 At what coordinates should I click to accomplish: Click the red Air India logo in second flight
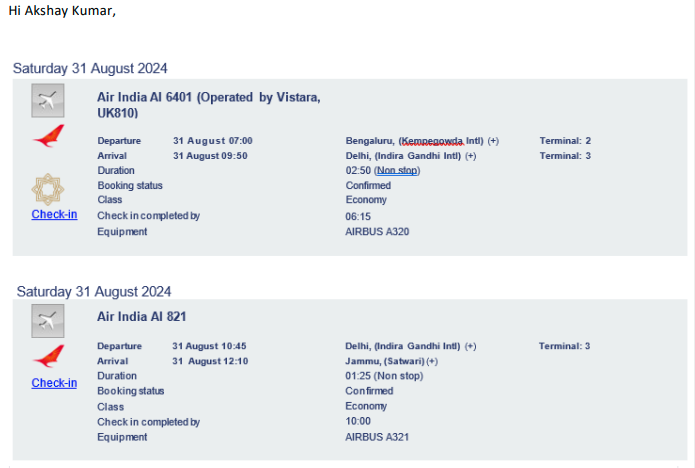[x=49, y=356]
